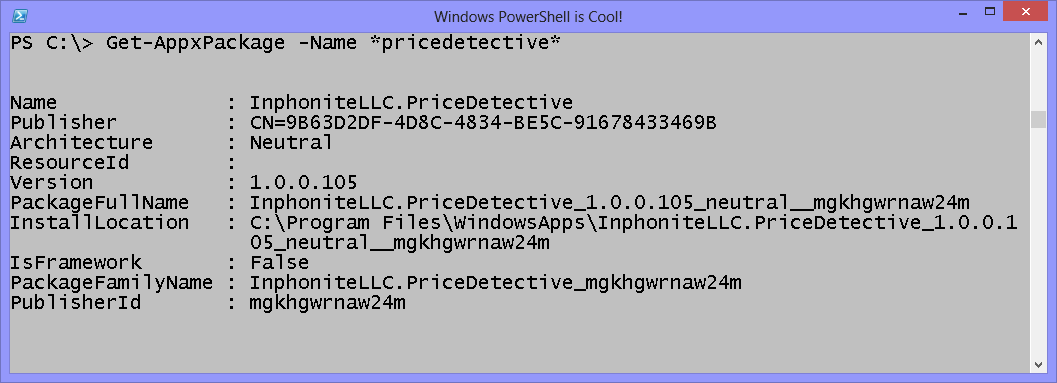This screenshot has height=383, width=1057.
Task: Click the PublisherId value mgkhgwrnaw24m
Action: point(328,303)
